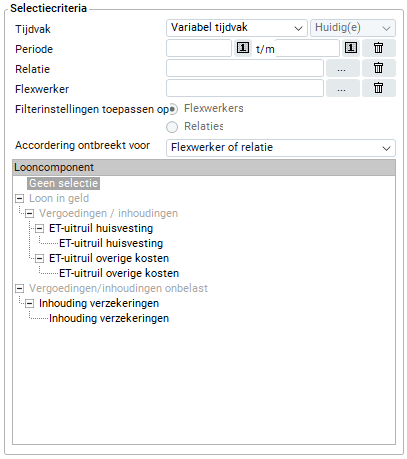Image resolution: width=407 pixels, height=459 pixels.
Task: Click the Periode start date field
Action: click(199, 48)
